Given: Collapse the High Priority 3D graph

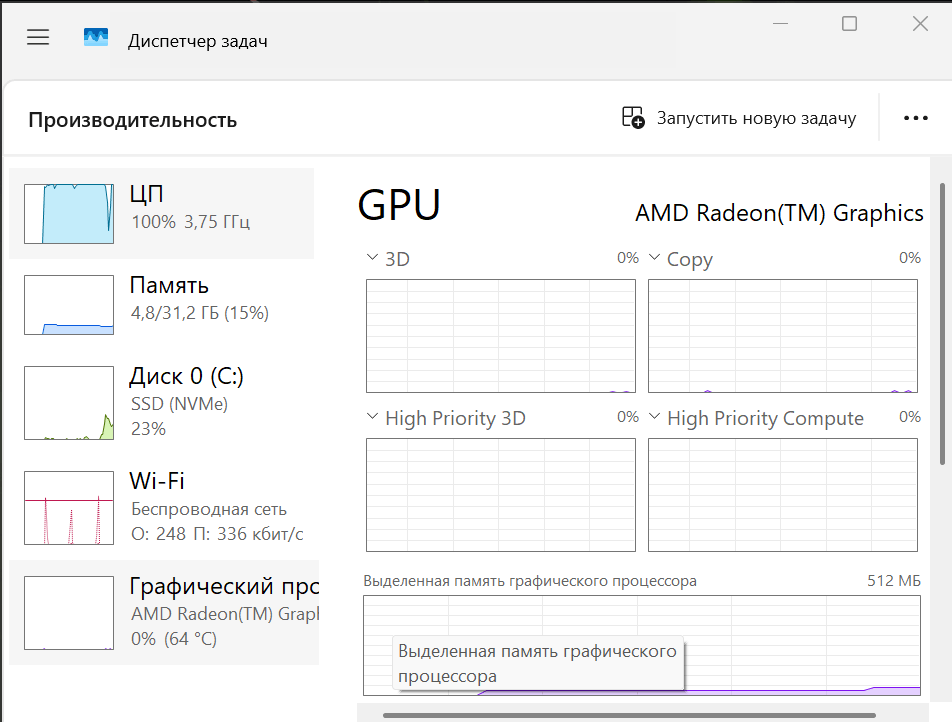Looking at the screenshot, I should tap(371, 417).
